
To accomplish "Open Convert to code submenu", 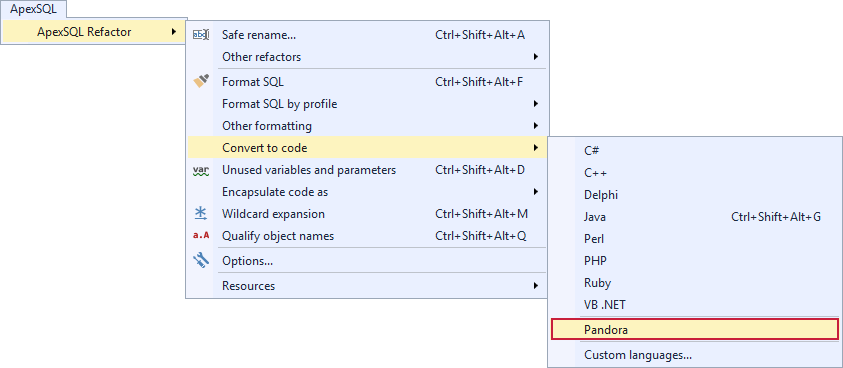I will click(367, 147).
